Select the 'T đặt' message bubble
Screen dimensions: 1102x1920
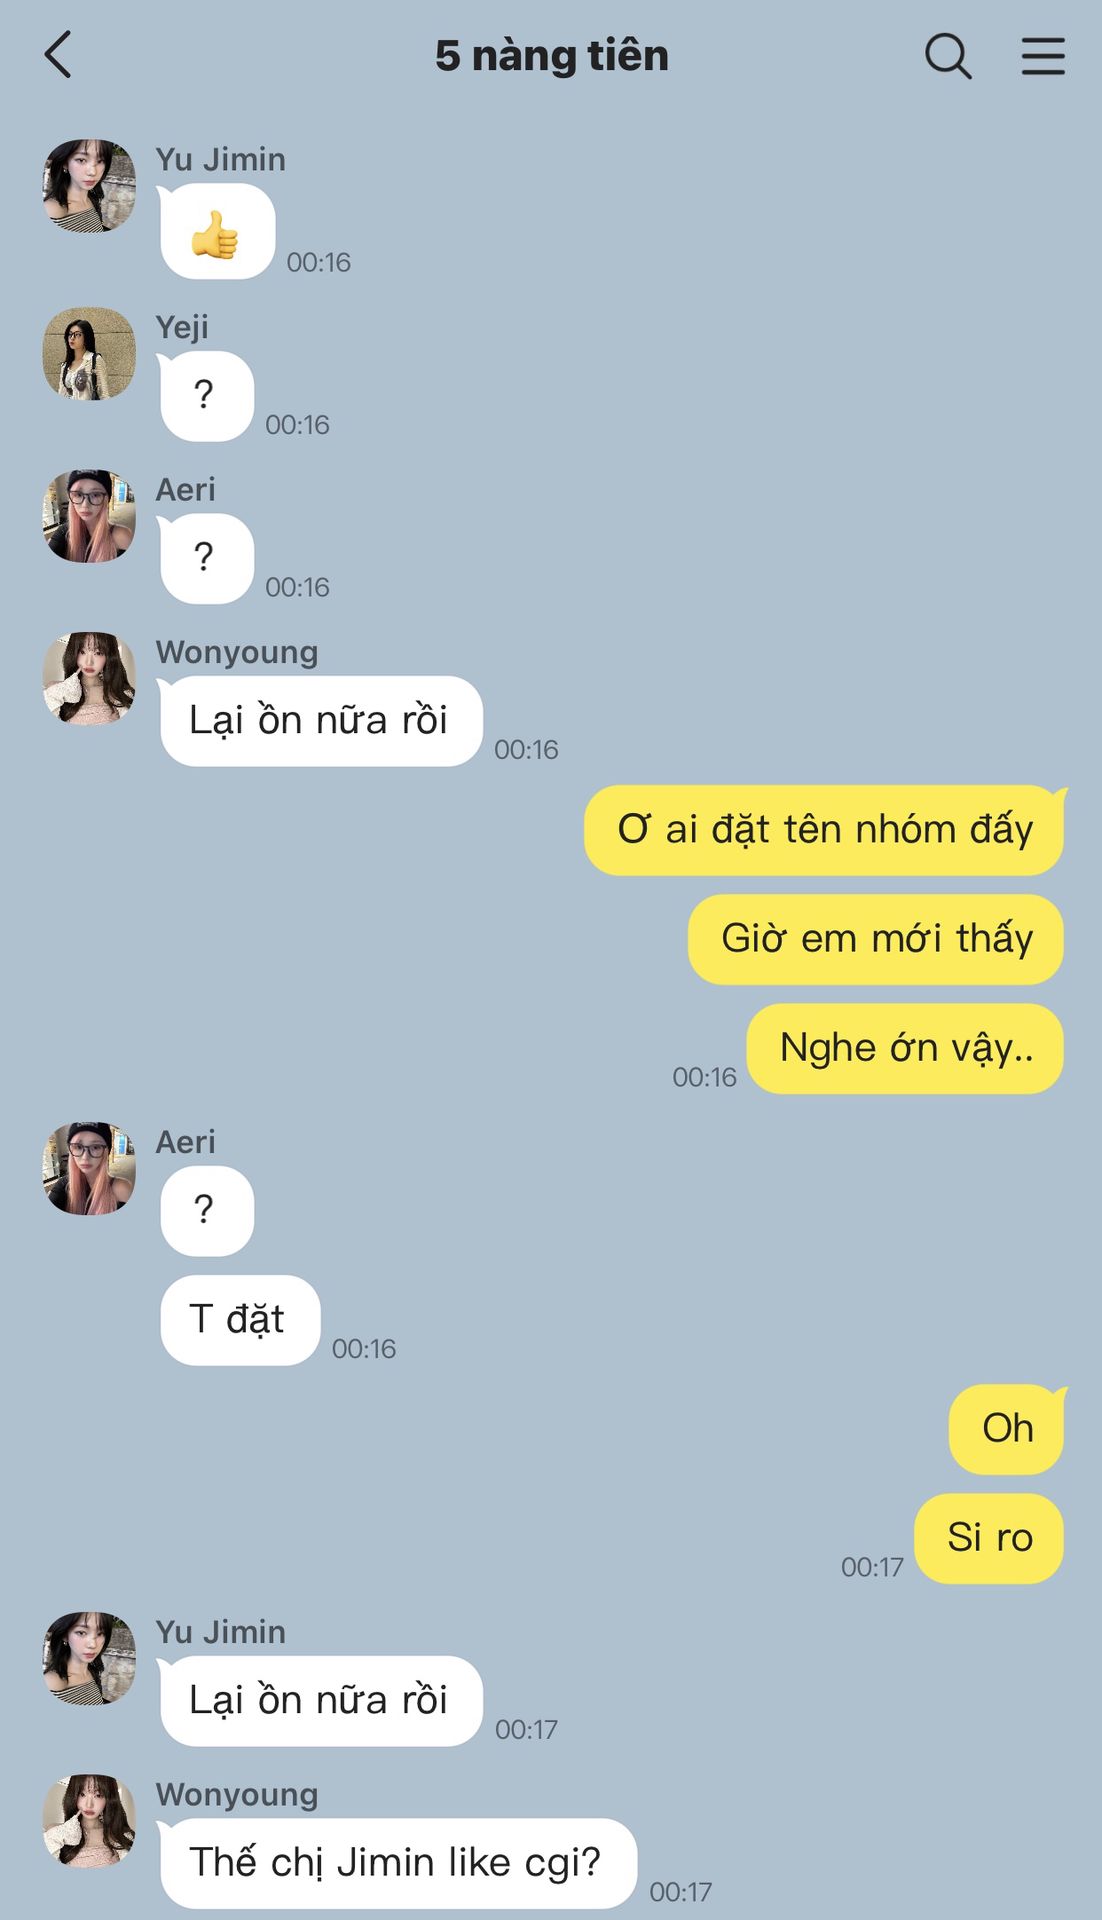pos(240,1320)
